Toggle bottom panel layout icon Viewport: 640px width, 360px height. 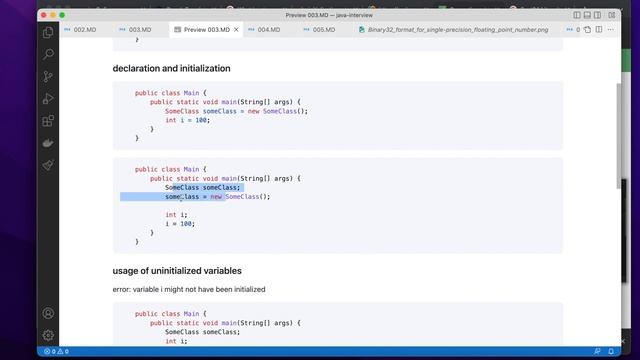[587, 15]
